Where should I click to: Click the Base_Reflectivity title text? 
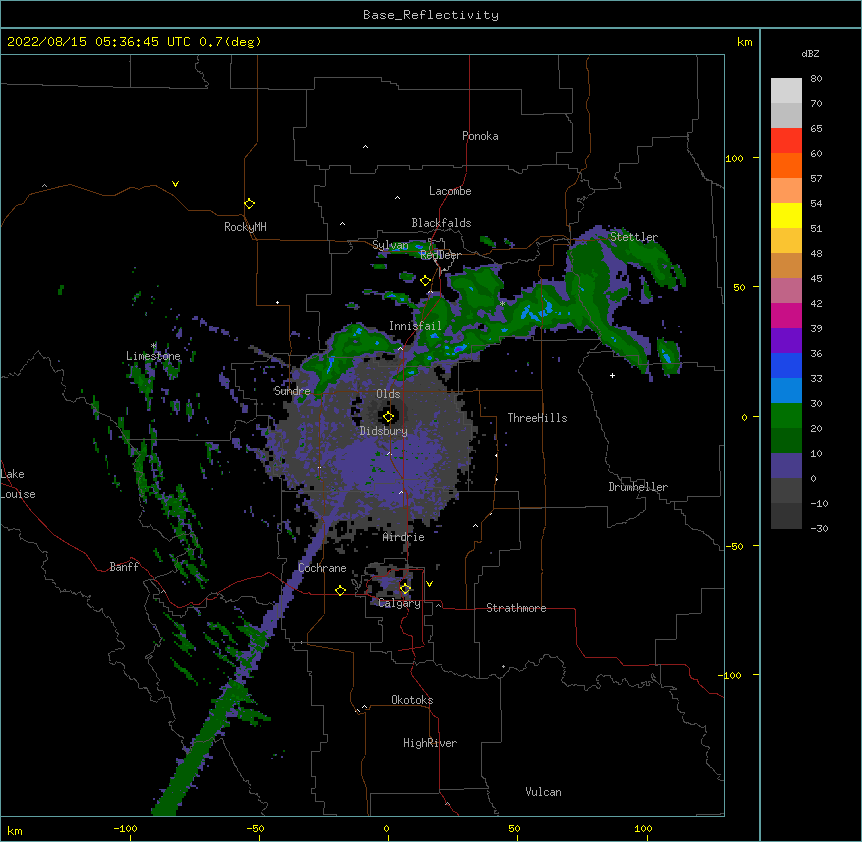[431, 15]
